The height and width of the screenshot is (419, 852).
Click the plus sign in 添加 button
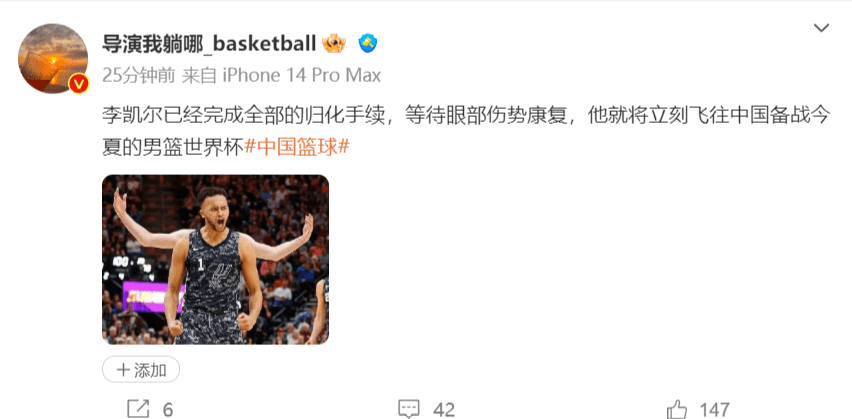(123, 371)
